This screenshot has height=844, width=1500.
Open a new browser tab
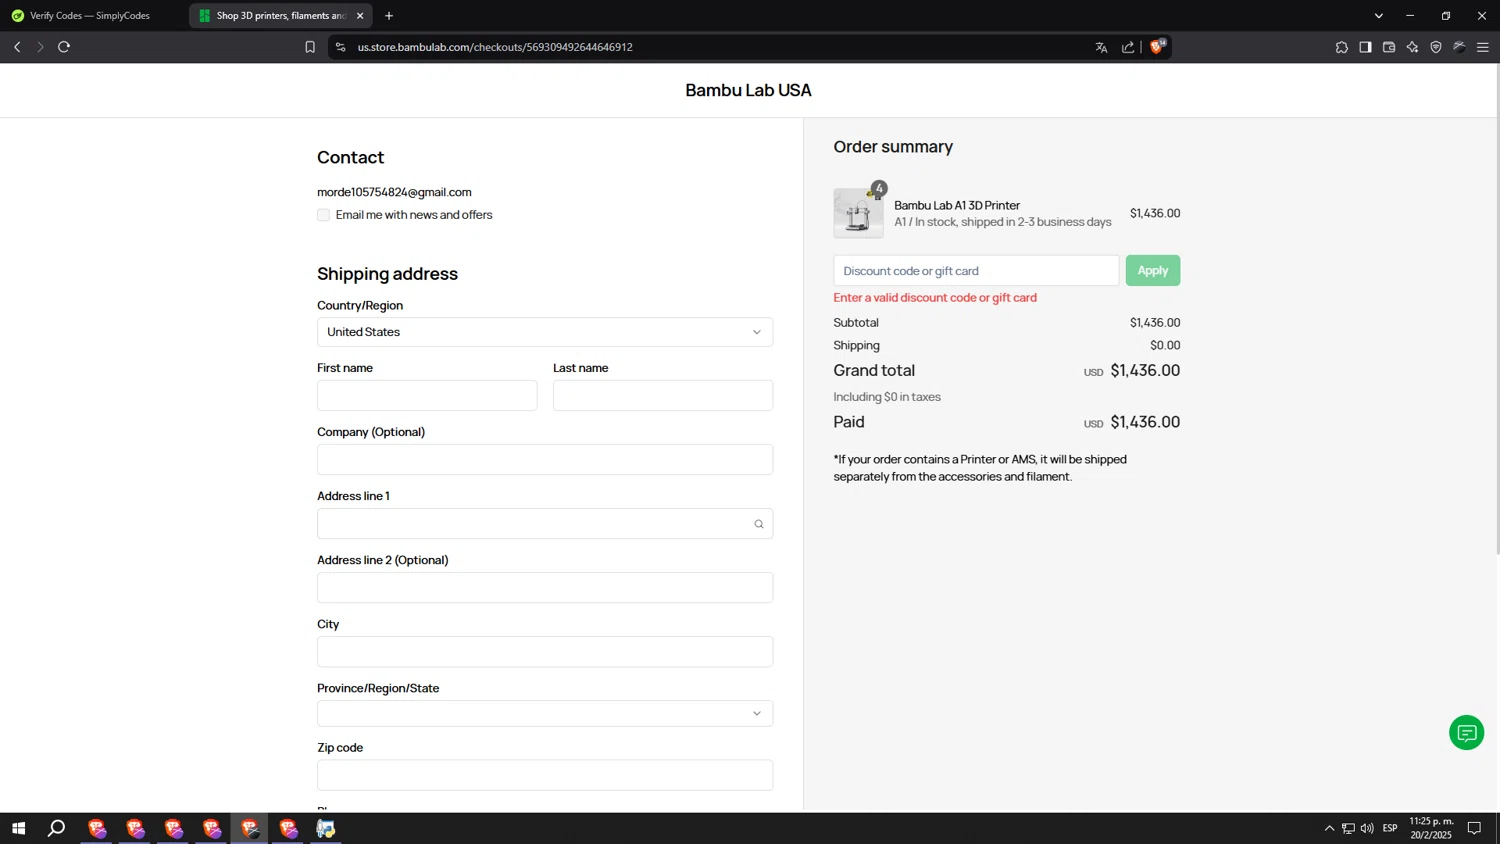tap(389, 16)
